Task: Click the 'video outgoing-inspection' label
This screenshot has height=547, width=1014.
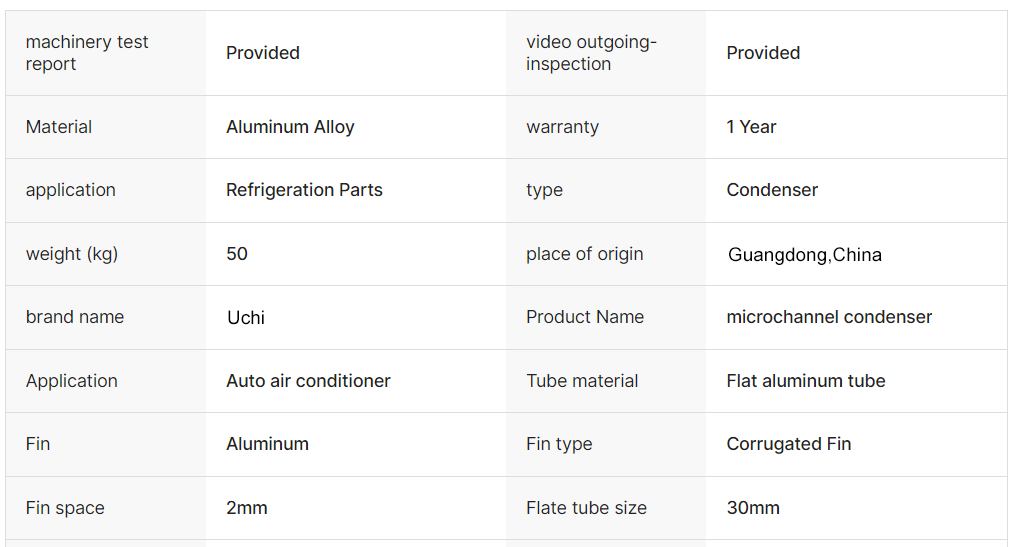Action: (x=591, y=53)
